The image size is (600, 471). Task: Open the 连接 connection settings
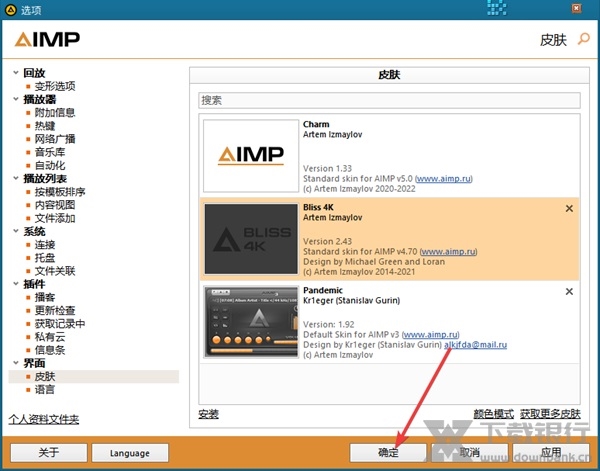click(x=45, y=244)
